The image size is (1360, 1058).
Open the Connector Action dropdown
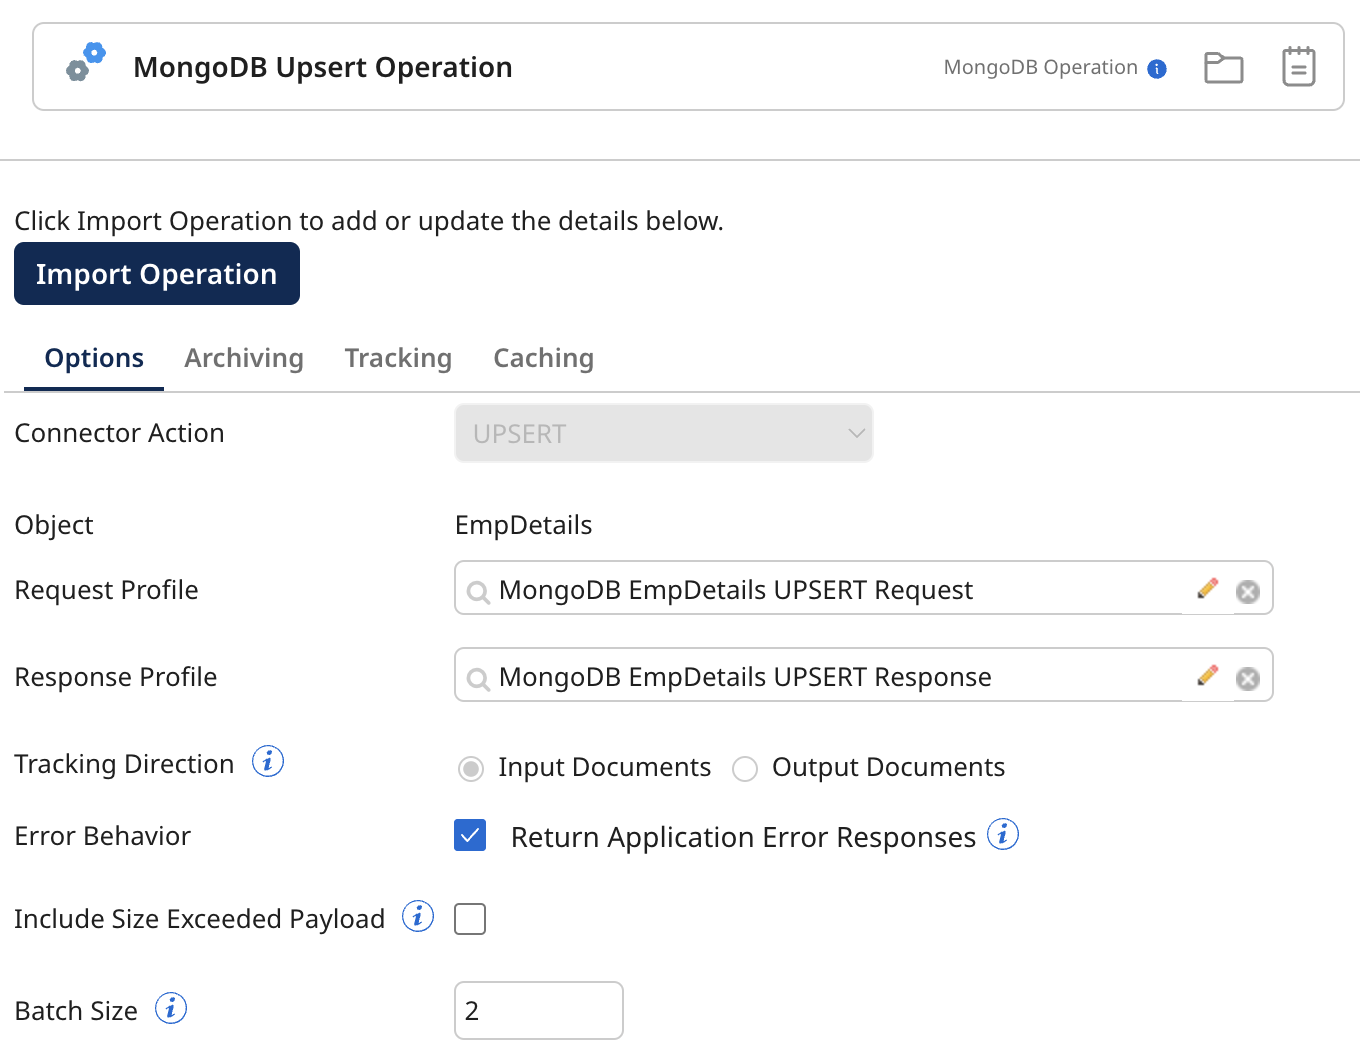tap(663, 433)
